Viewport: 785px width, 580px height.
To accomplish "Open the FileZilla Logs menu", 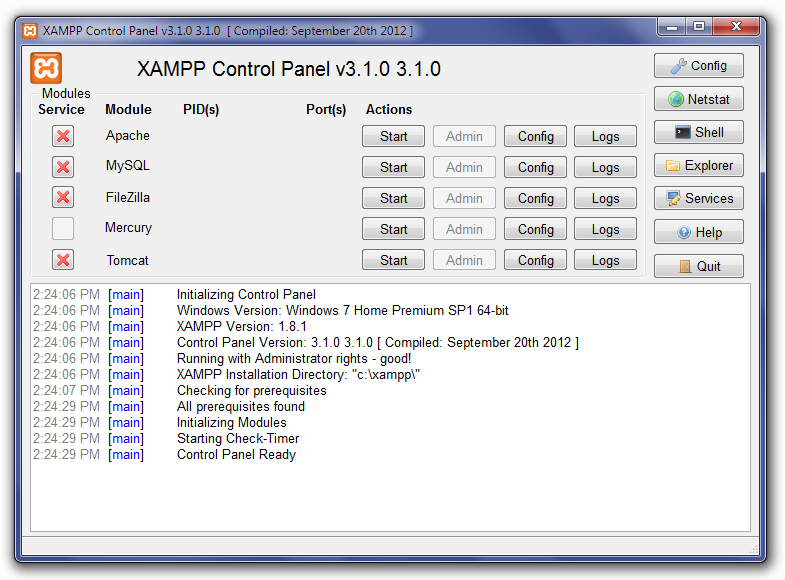I will [606, 198].
